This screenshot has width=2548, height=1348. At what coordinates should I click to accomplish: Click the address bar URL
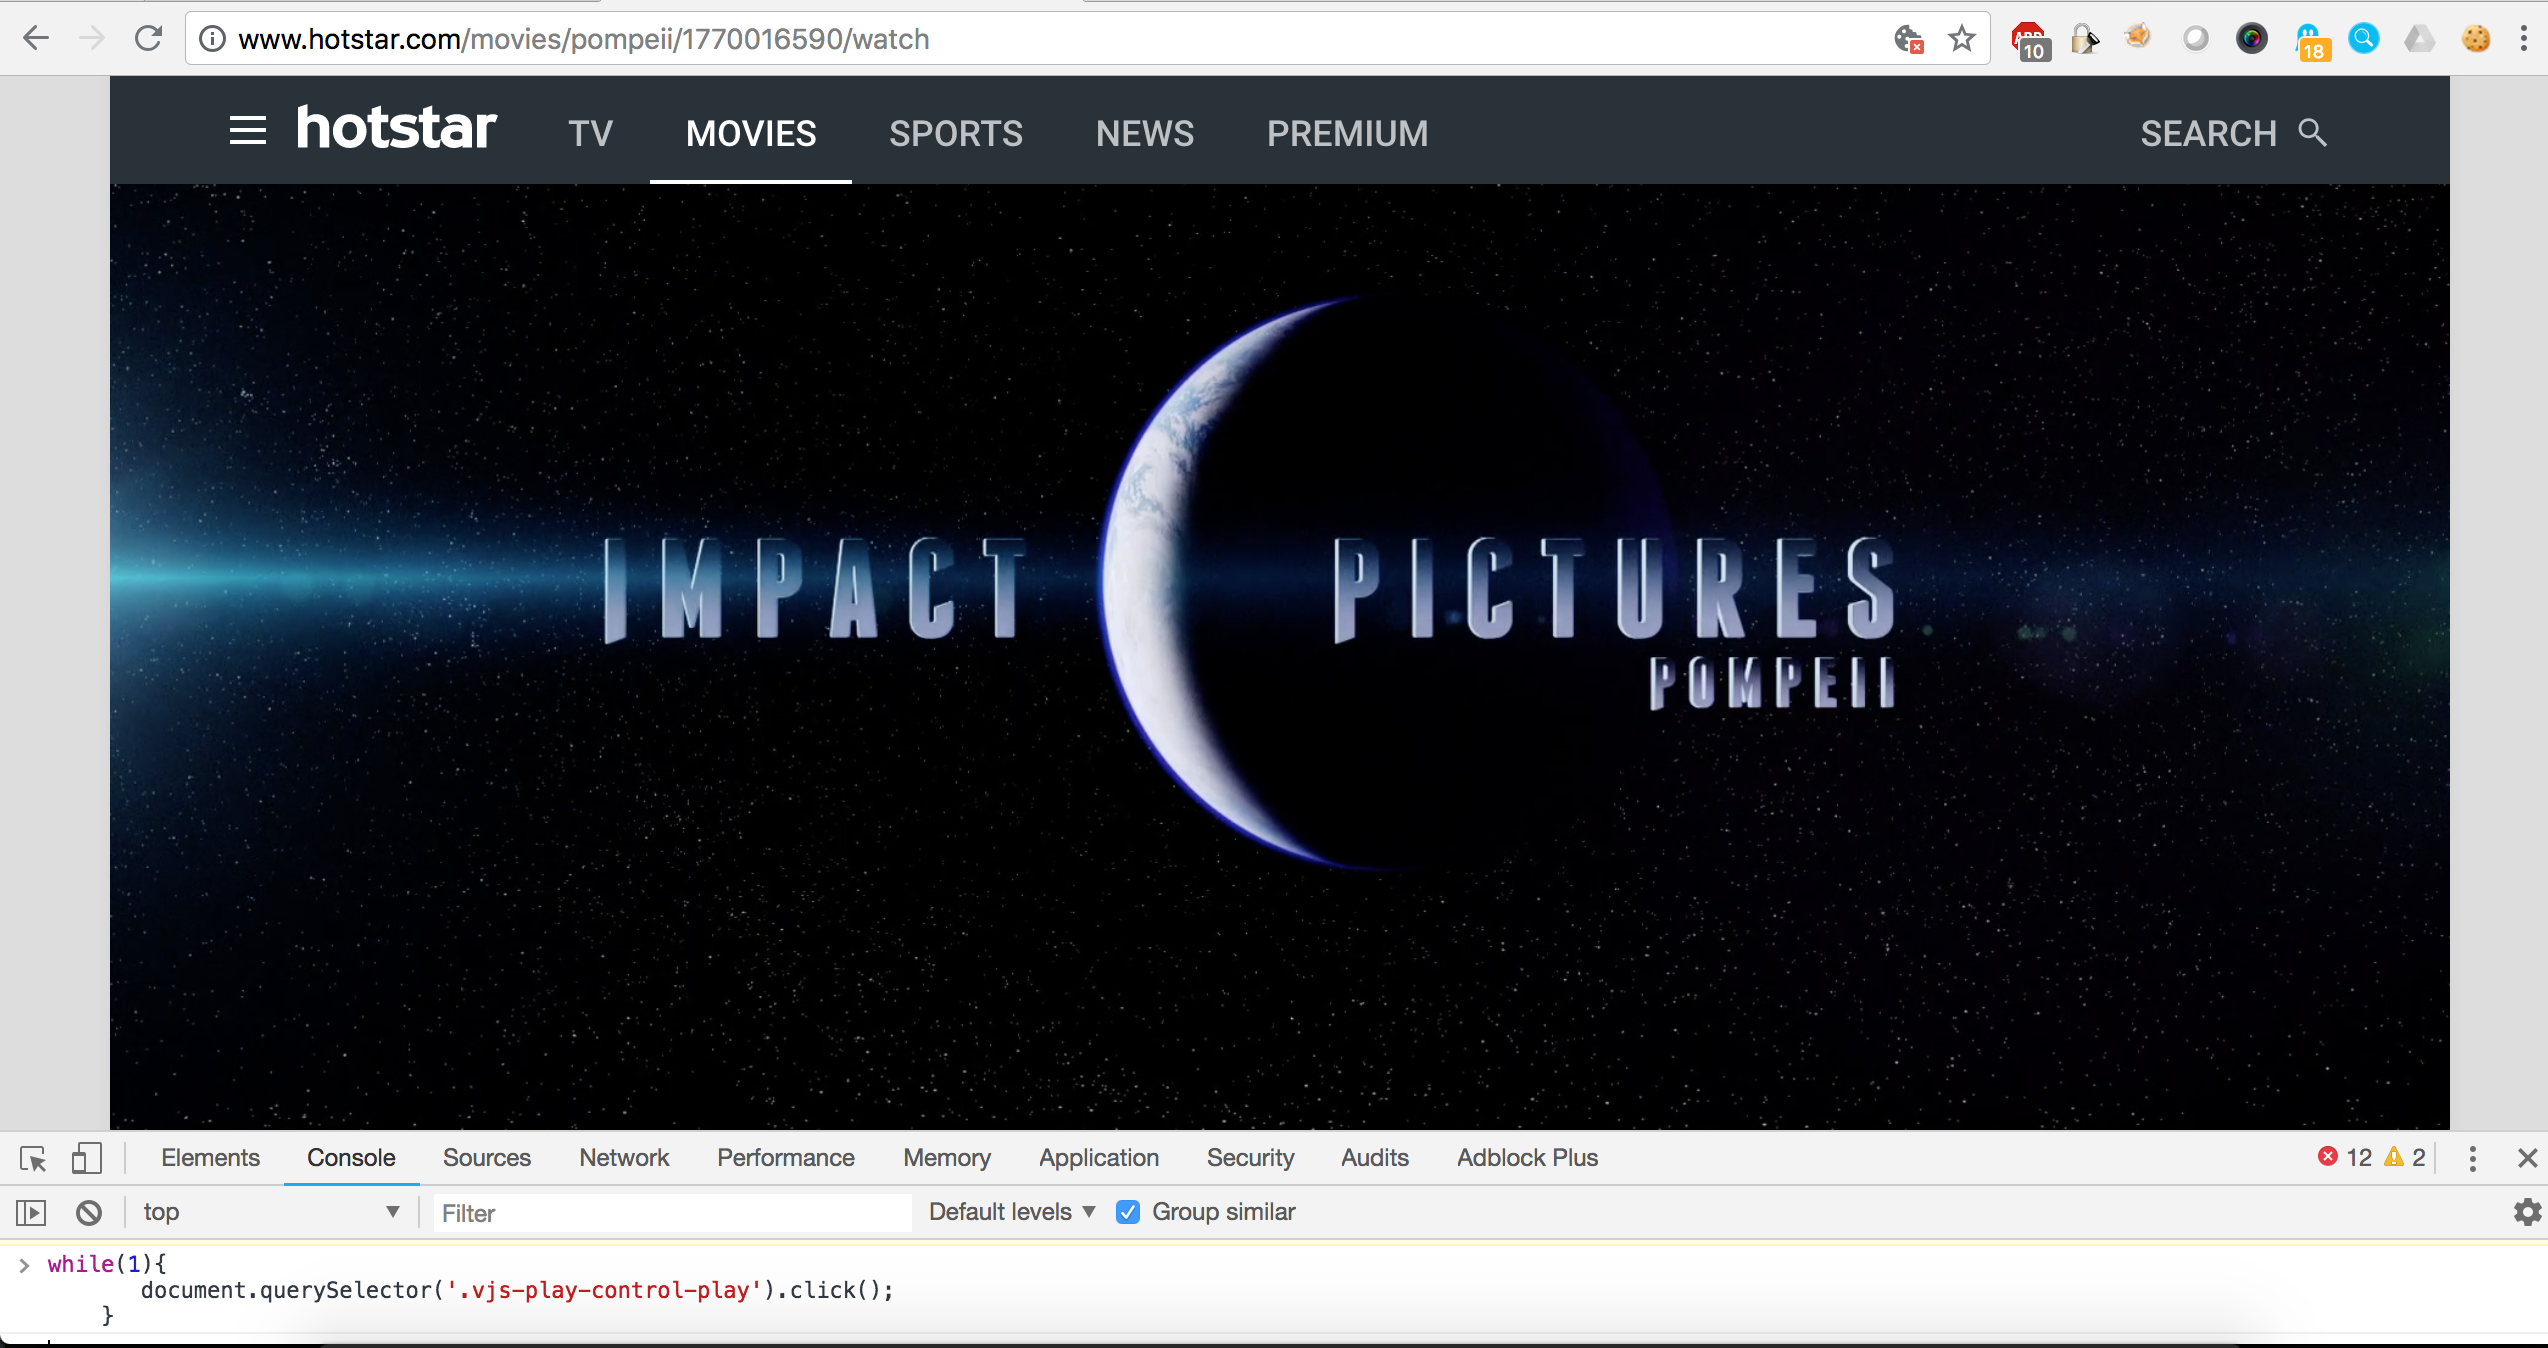pos(584,39)
